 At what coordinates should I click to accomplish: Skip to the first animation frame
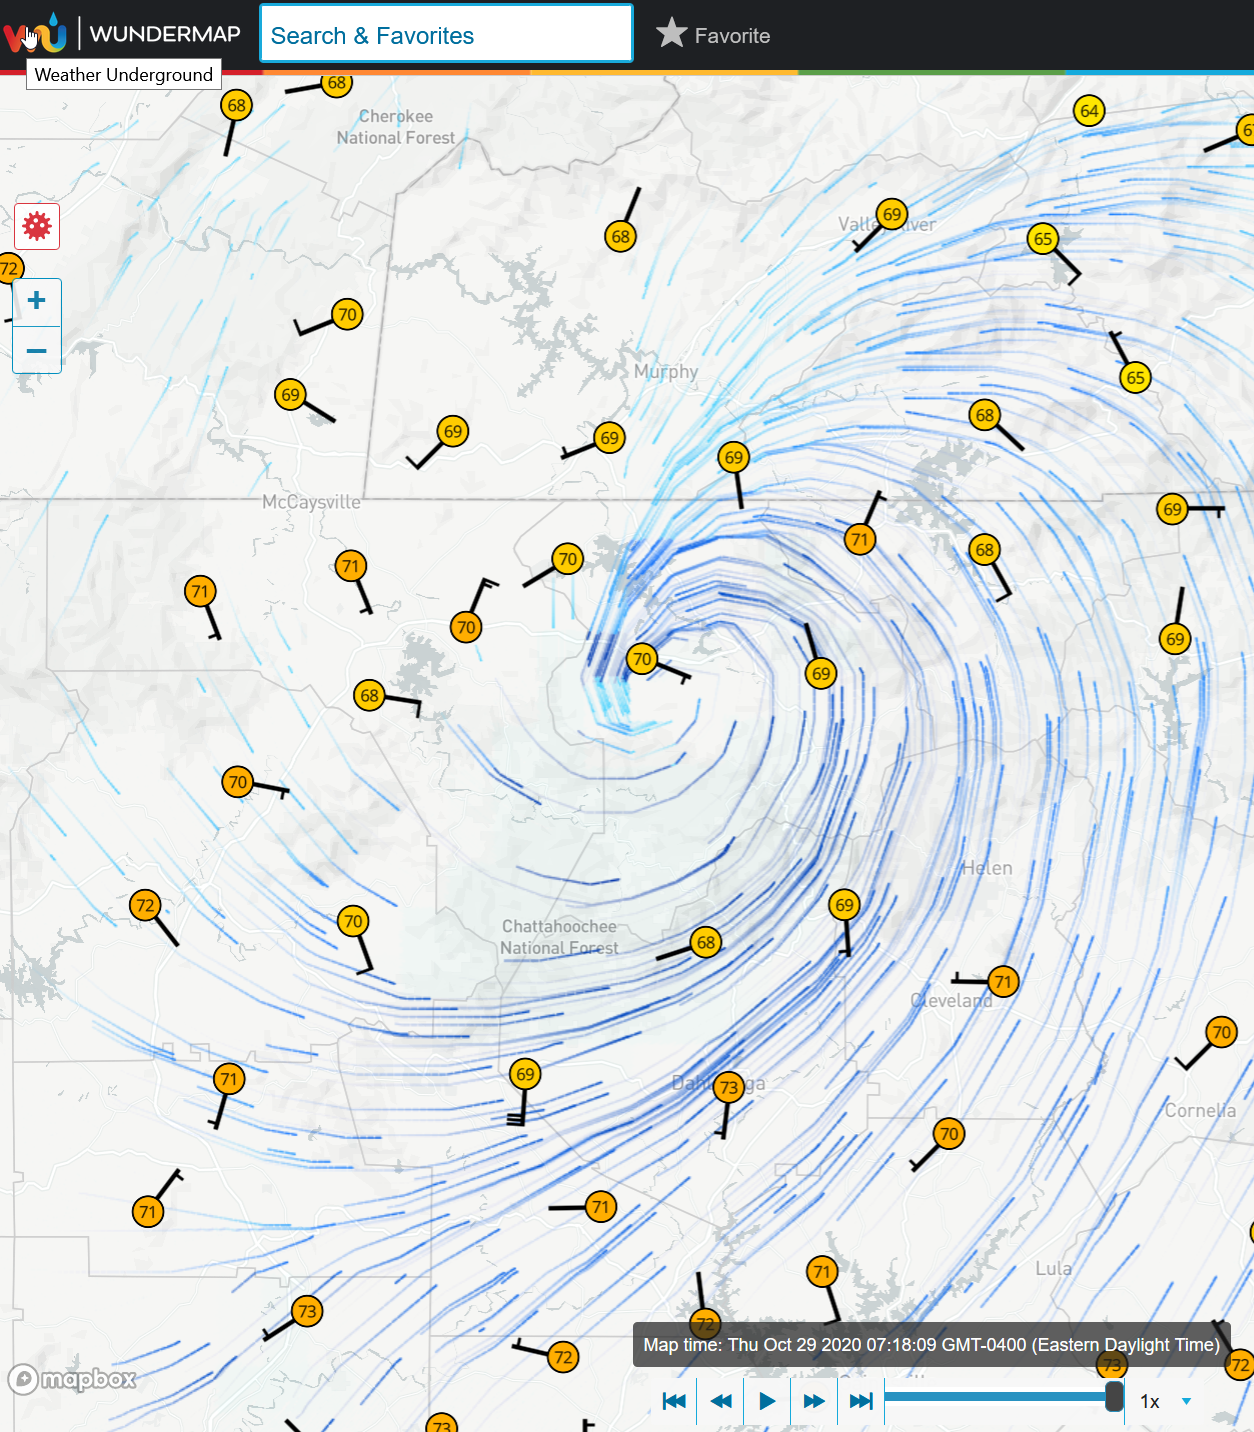[674, 1401]
